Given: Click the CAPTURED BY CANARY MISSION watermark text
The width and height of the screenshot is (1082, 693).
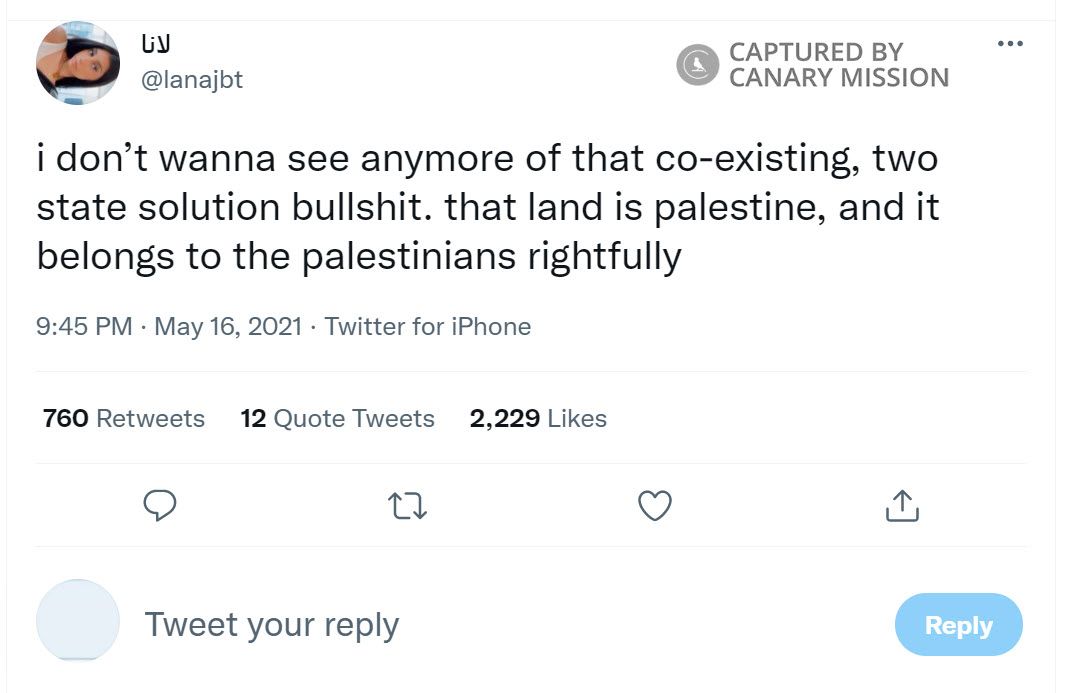Looking at the screenshot, I should [x=838, y=65].
